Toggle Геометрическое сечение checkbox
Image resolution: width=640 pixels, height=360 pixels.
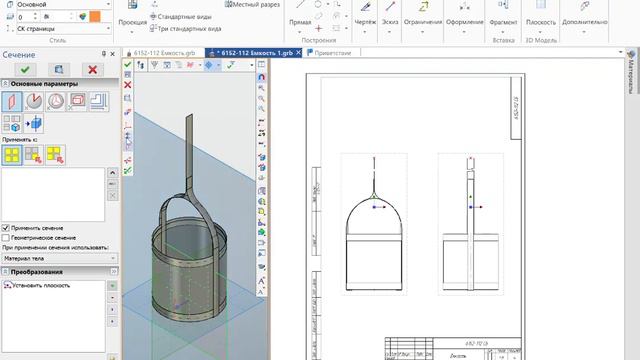(6, 238)
